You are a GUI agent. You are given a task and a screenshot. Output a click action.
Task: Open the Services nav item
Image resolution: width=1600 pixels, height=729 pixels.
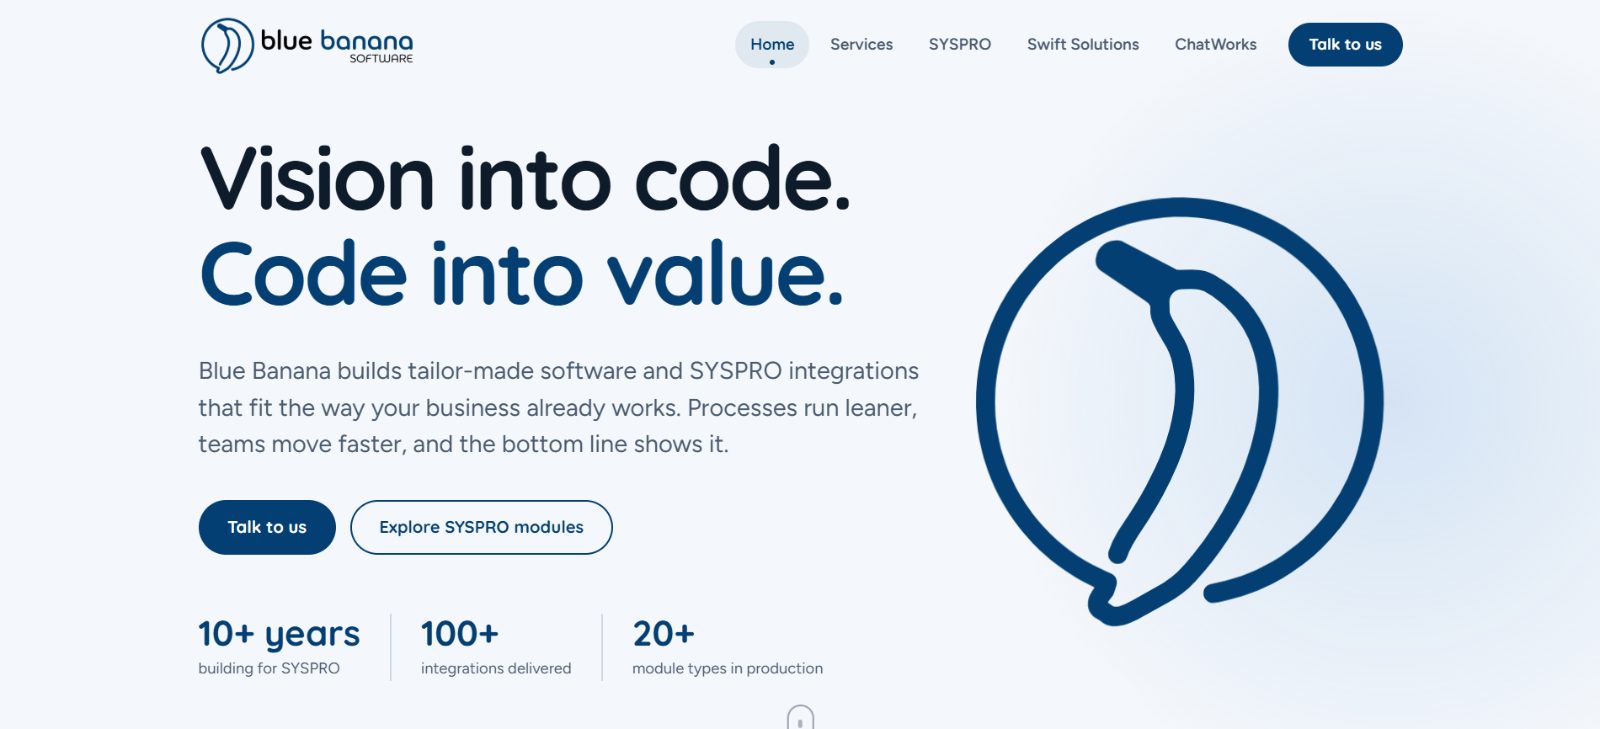coord(861,44)
